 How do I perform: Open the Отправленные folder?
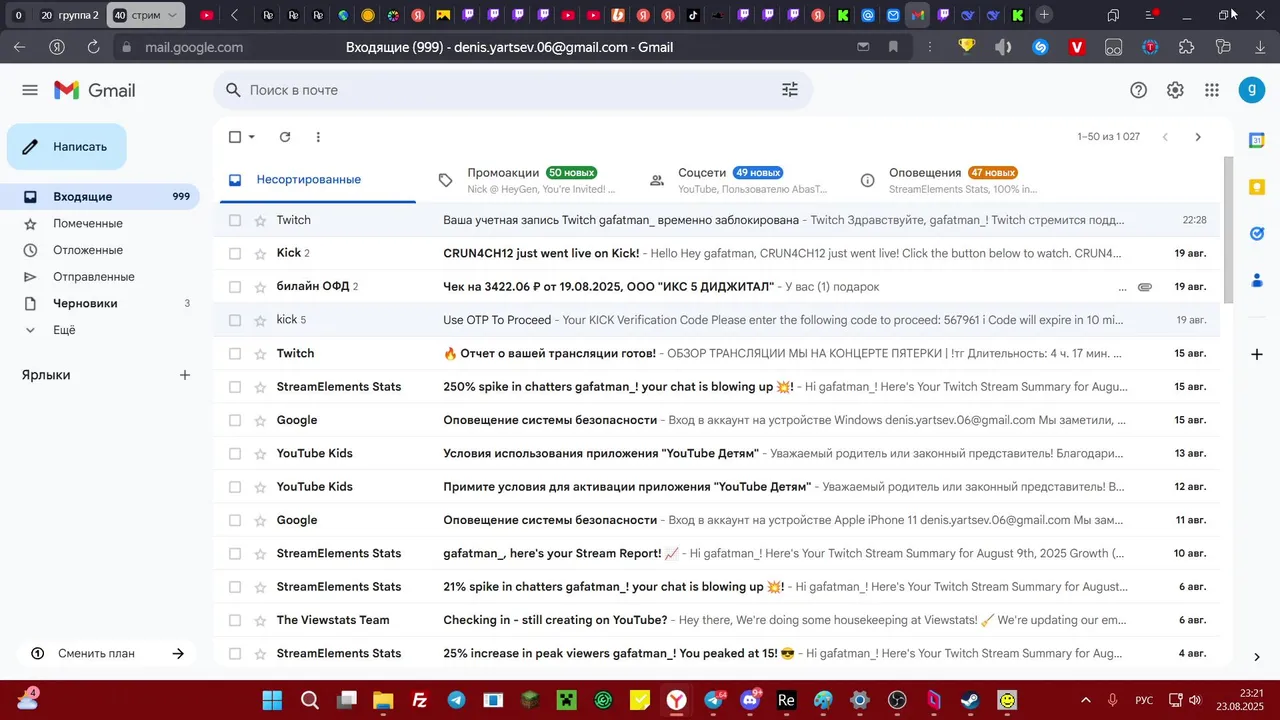click(100, 277)
